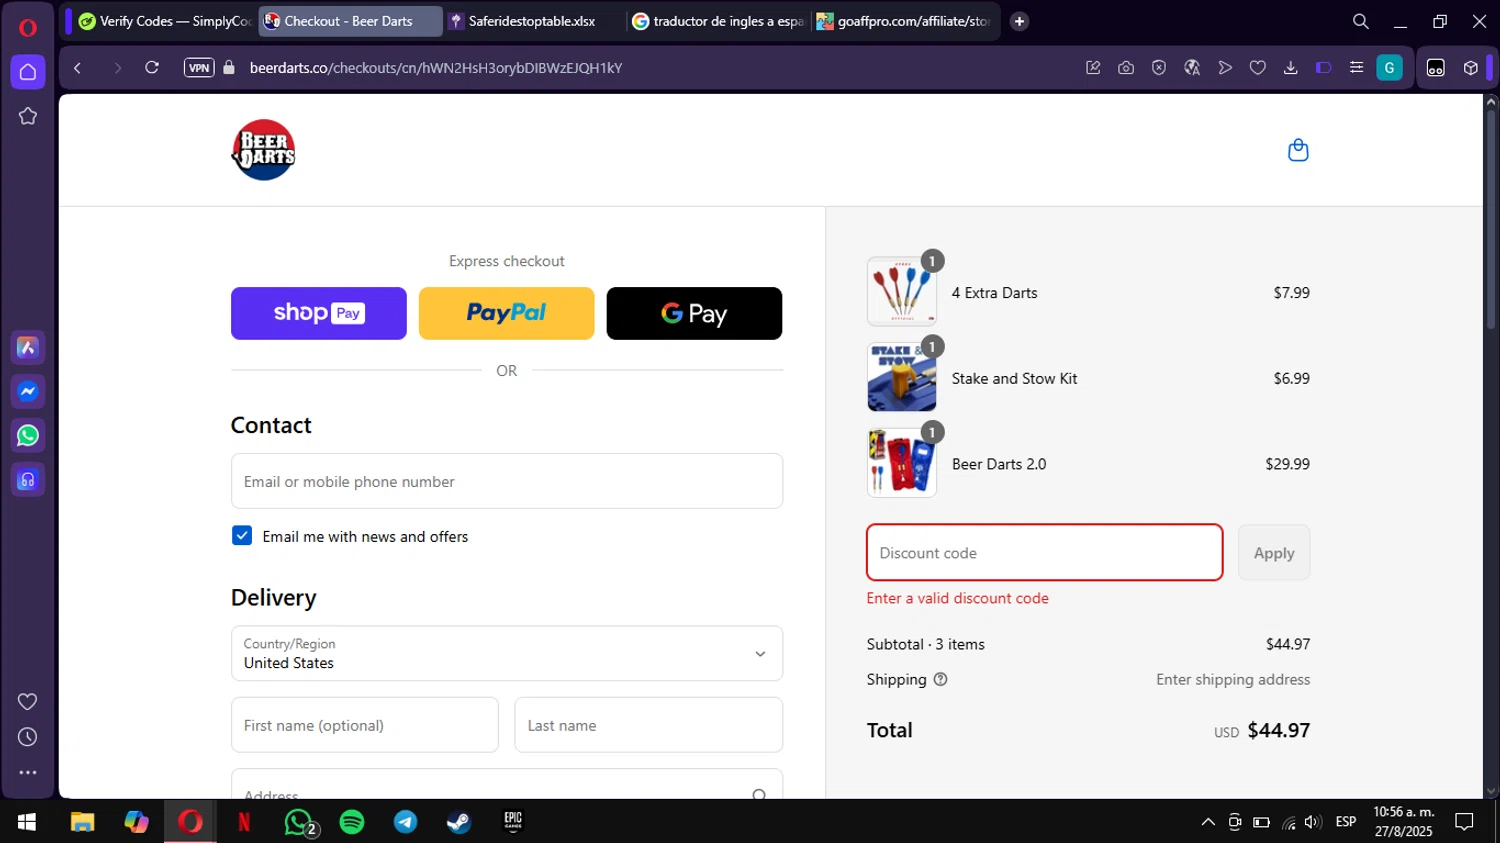Open Easy Setup sliders icon
Image resolution: width=1500 pixels, height=843 pixels.
(1357, 68)
